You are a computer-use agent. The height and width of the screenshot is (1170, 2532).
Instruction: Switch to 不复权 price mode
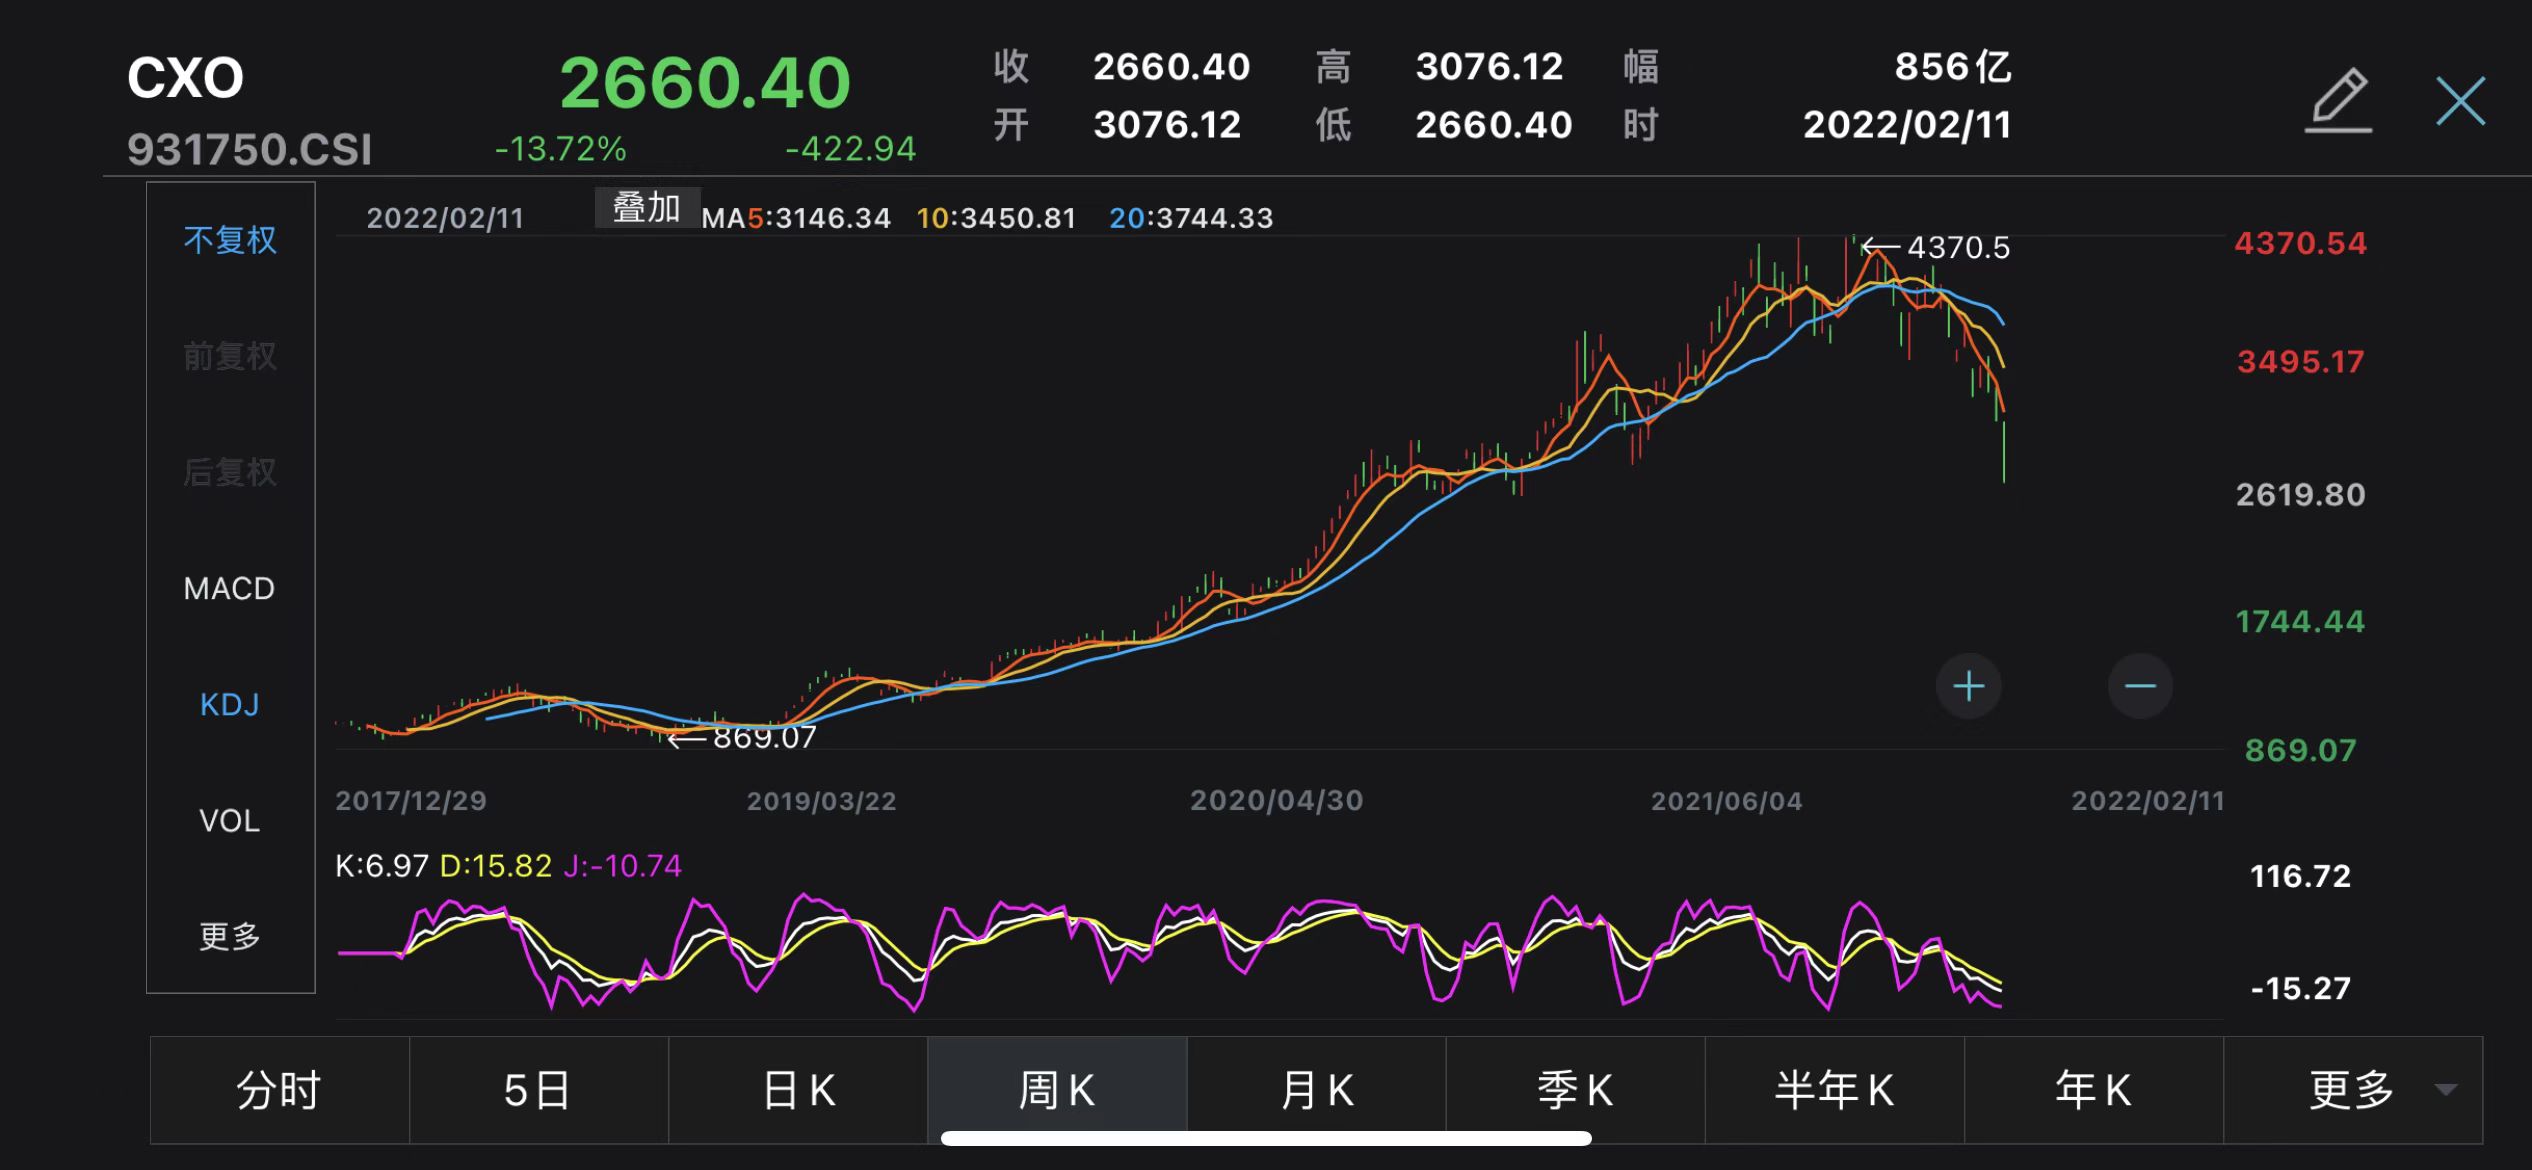231,240
